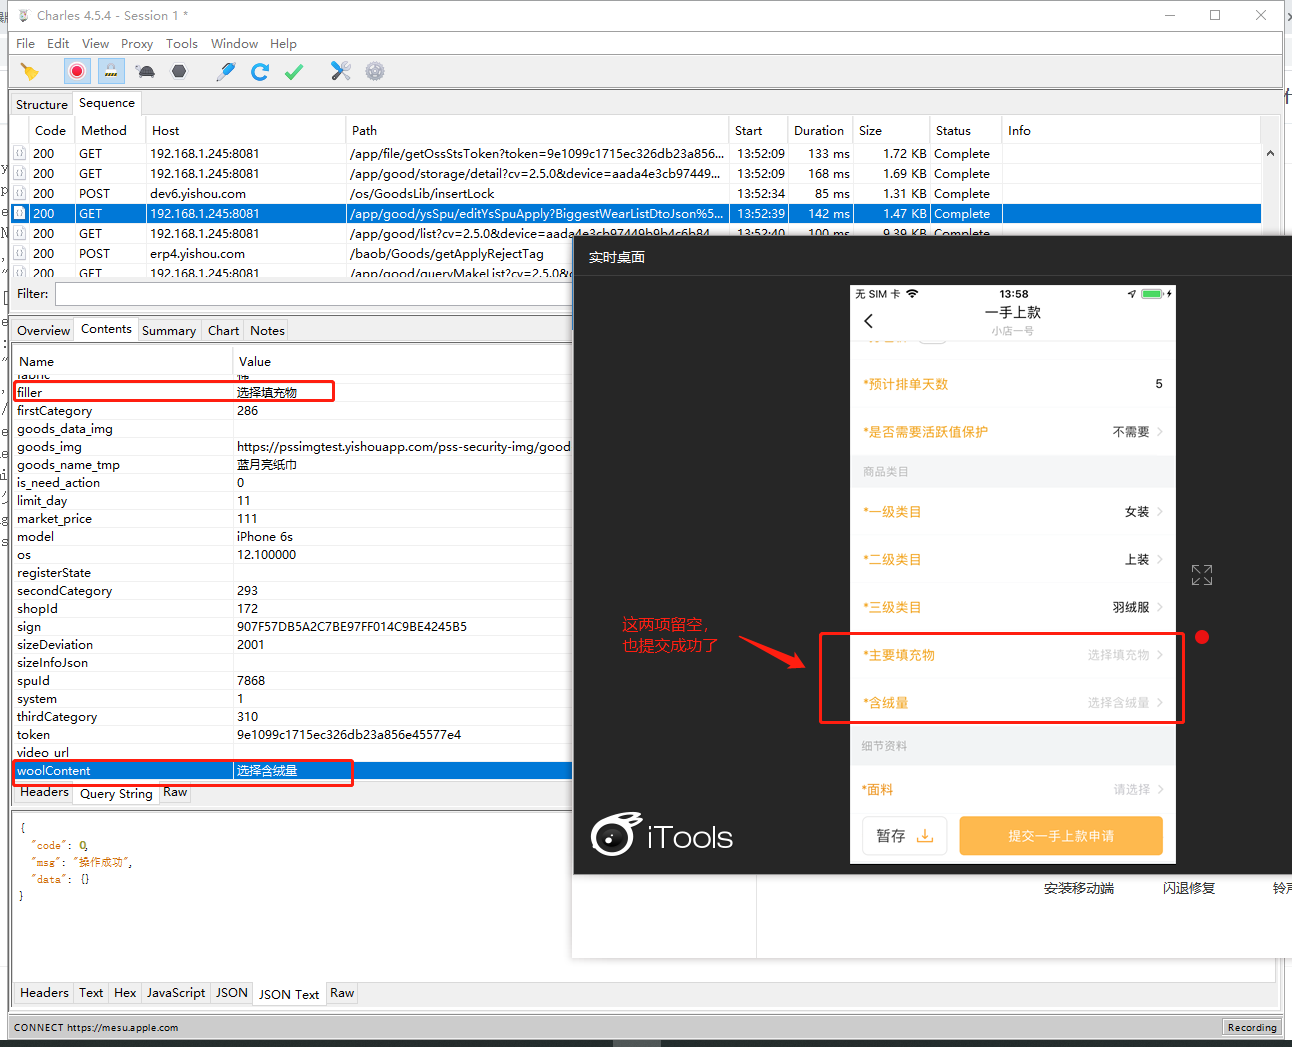Open the 三级类目 category selector
This screenshot has height=1047, width=1292.
tap(1012, 608)
